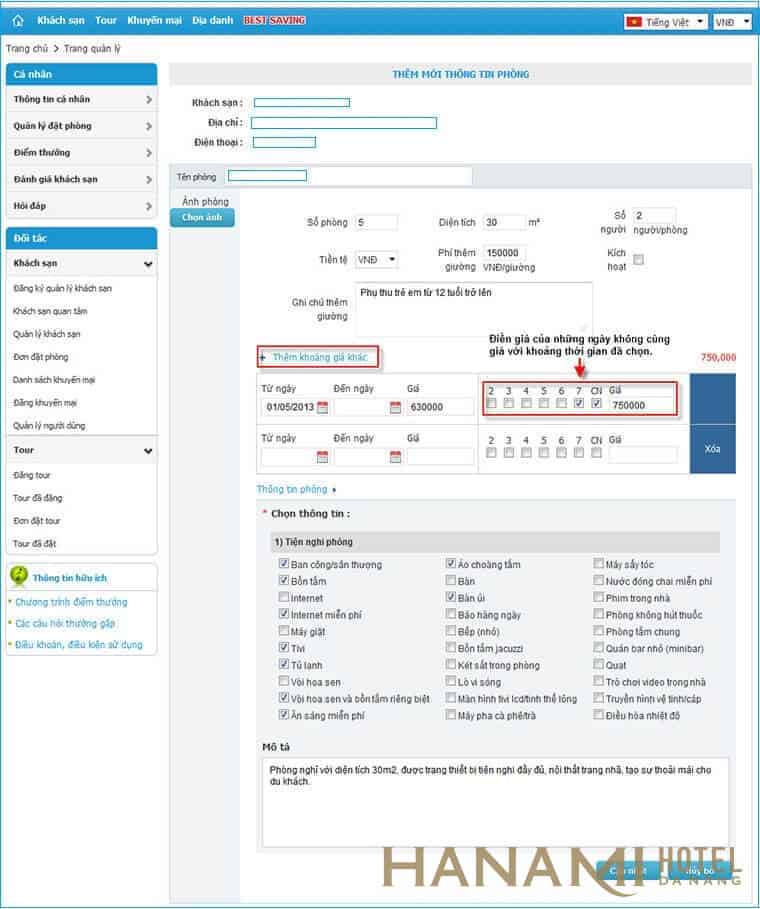Click the lightbulb Thông tin hữu ích icon

pos(19,576)
